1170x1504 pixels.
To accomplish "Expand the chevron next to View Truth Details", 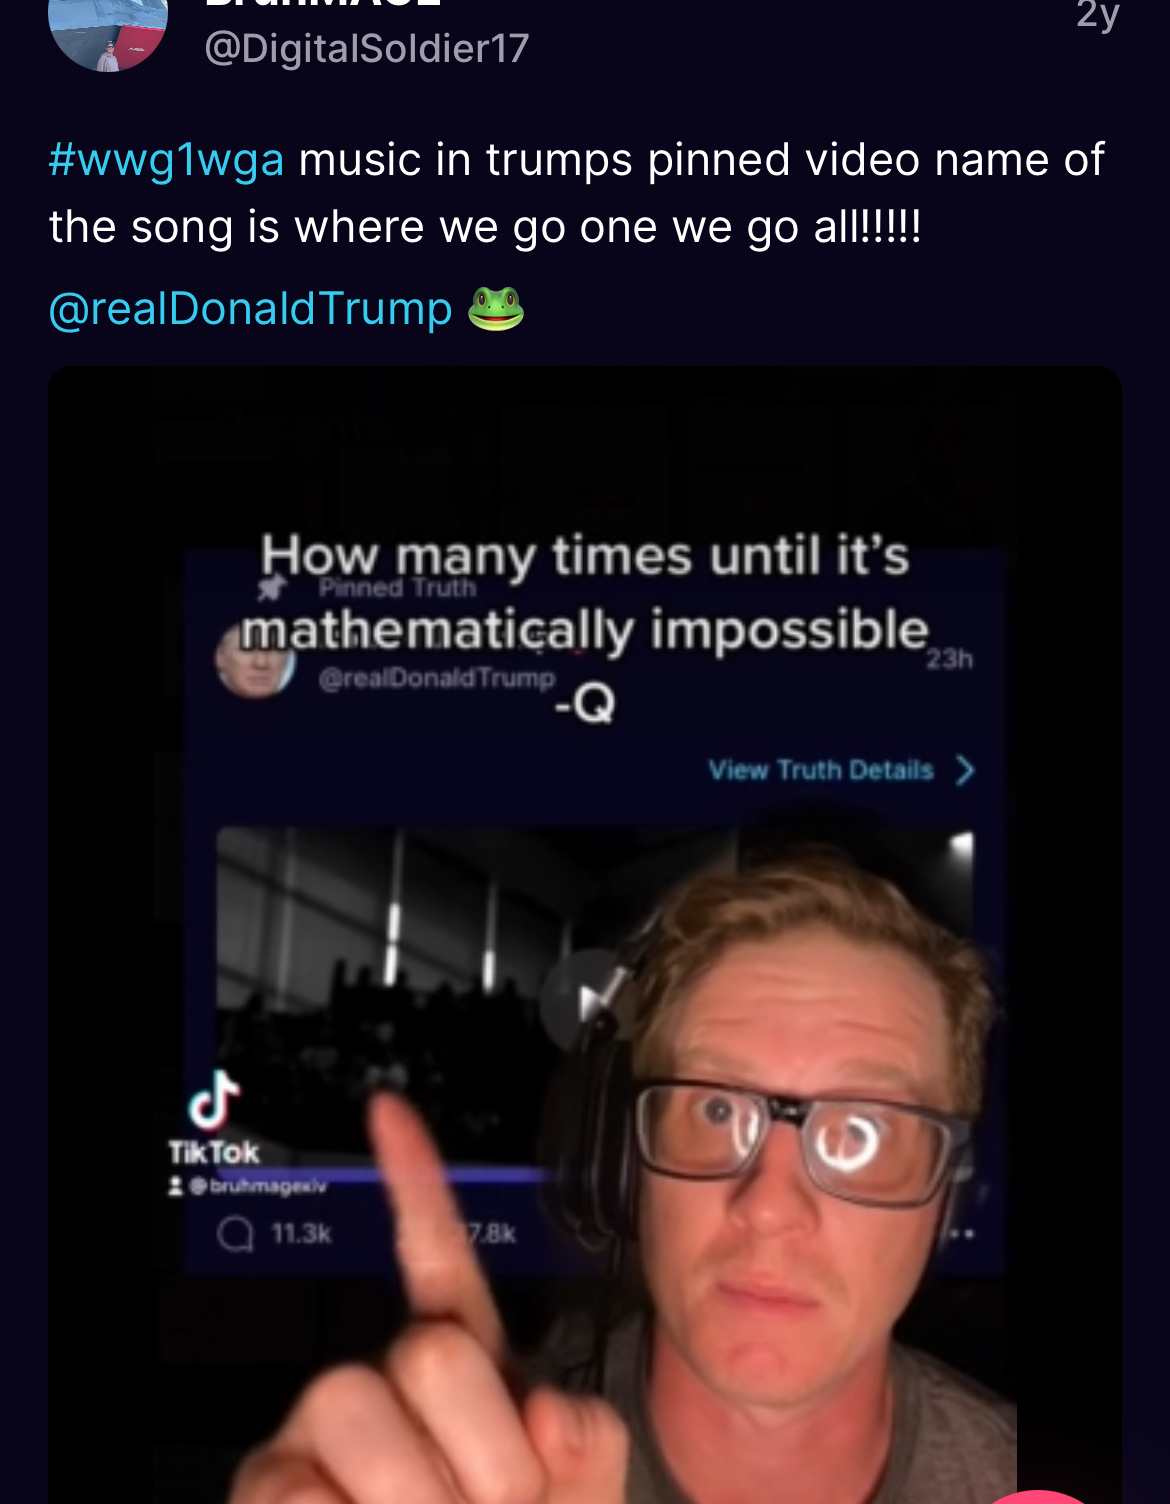I will (x=964, y=770).
